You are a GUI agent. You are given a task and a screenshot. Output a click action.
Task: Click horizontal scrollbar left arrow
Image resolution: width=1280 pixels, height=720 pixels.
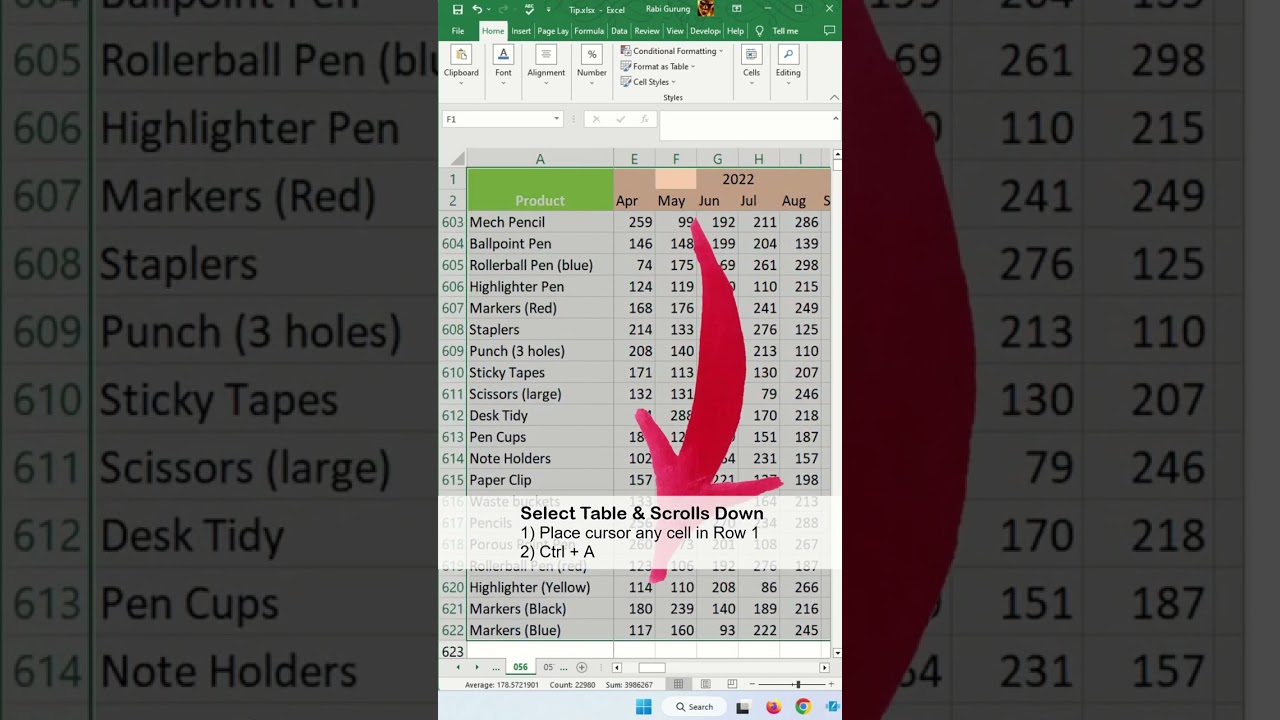click(617, 667)
